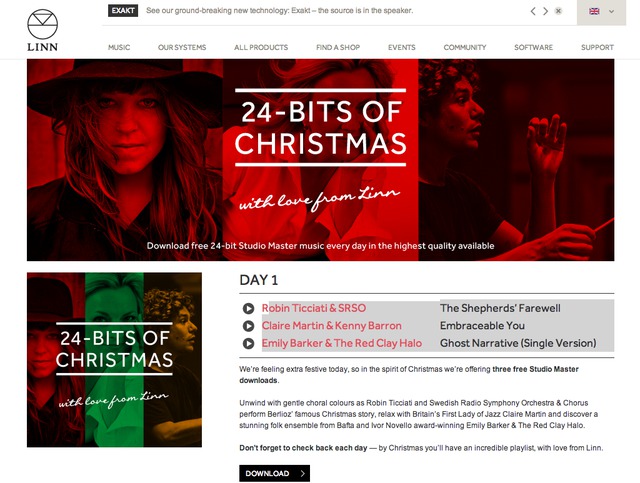This screenshot has width=640, height=483.
Task: Dismiss the Exakt announcement bar
Action: tap(558, 11)
